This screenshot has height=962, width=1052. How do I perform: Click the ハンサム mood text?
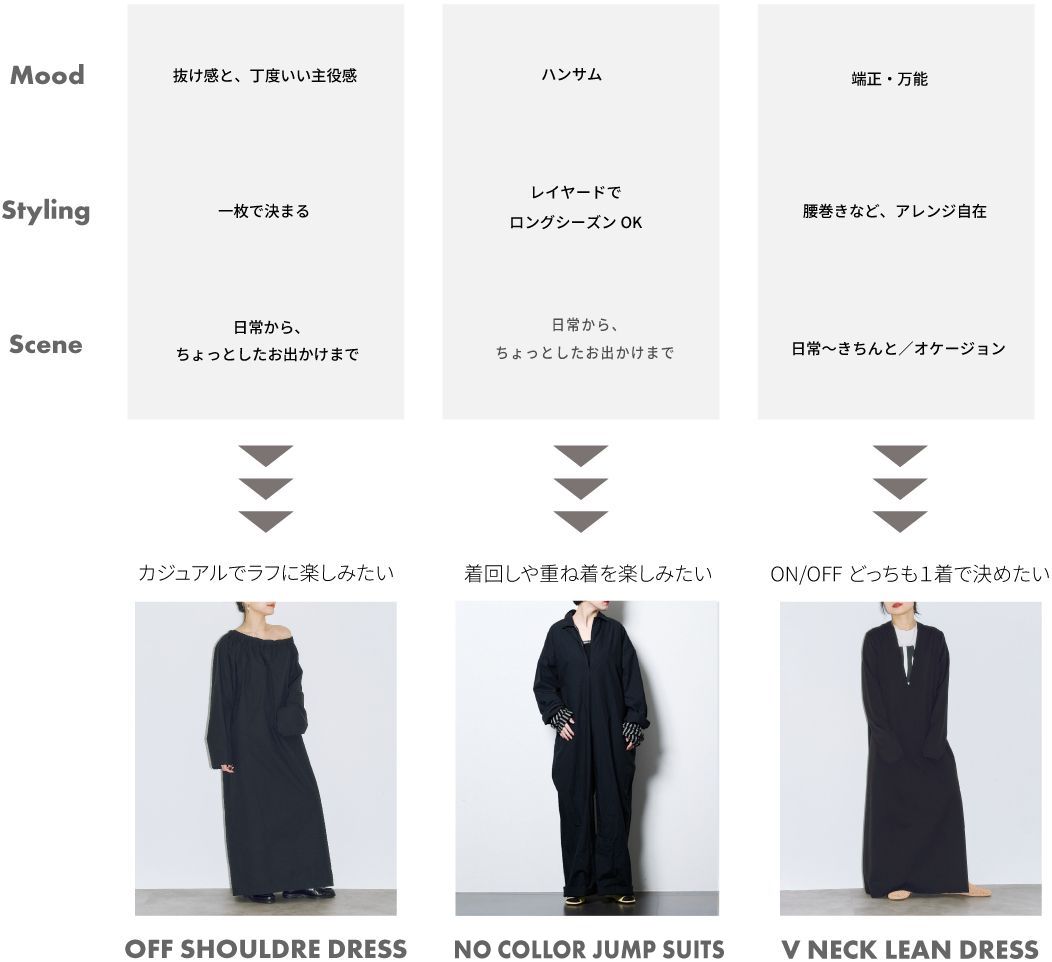572,74
